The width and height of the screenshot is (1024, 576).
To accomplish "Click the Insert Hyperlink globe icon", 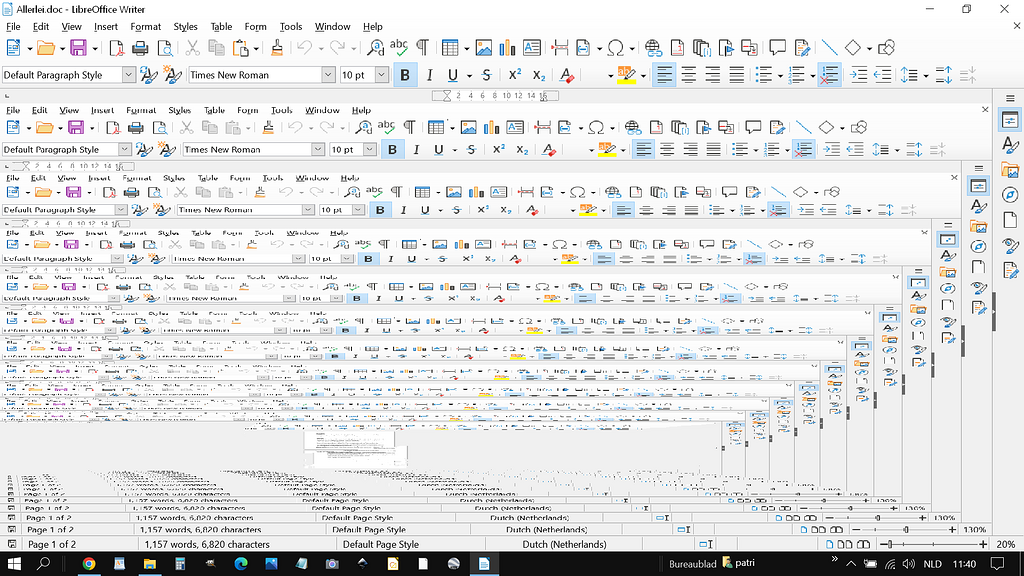I will coord(653,46).
